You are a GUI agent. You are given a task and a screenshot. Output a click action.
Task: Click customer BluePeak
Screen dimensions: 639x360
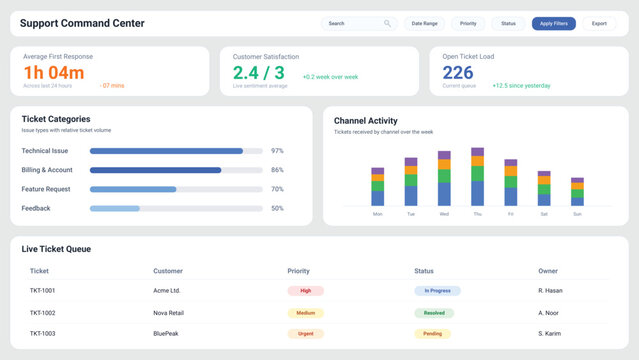(166, 333)
